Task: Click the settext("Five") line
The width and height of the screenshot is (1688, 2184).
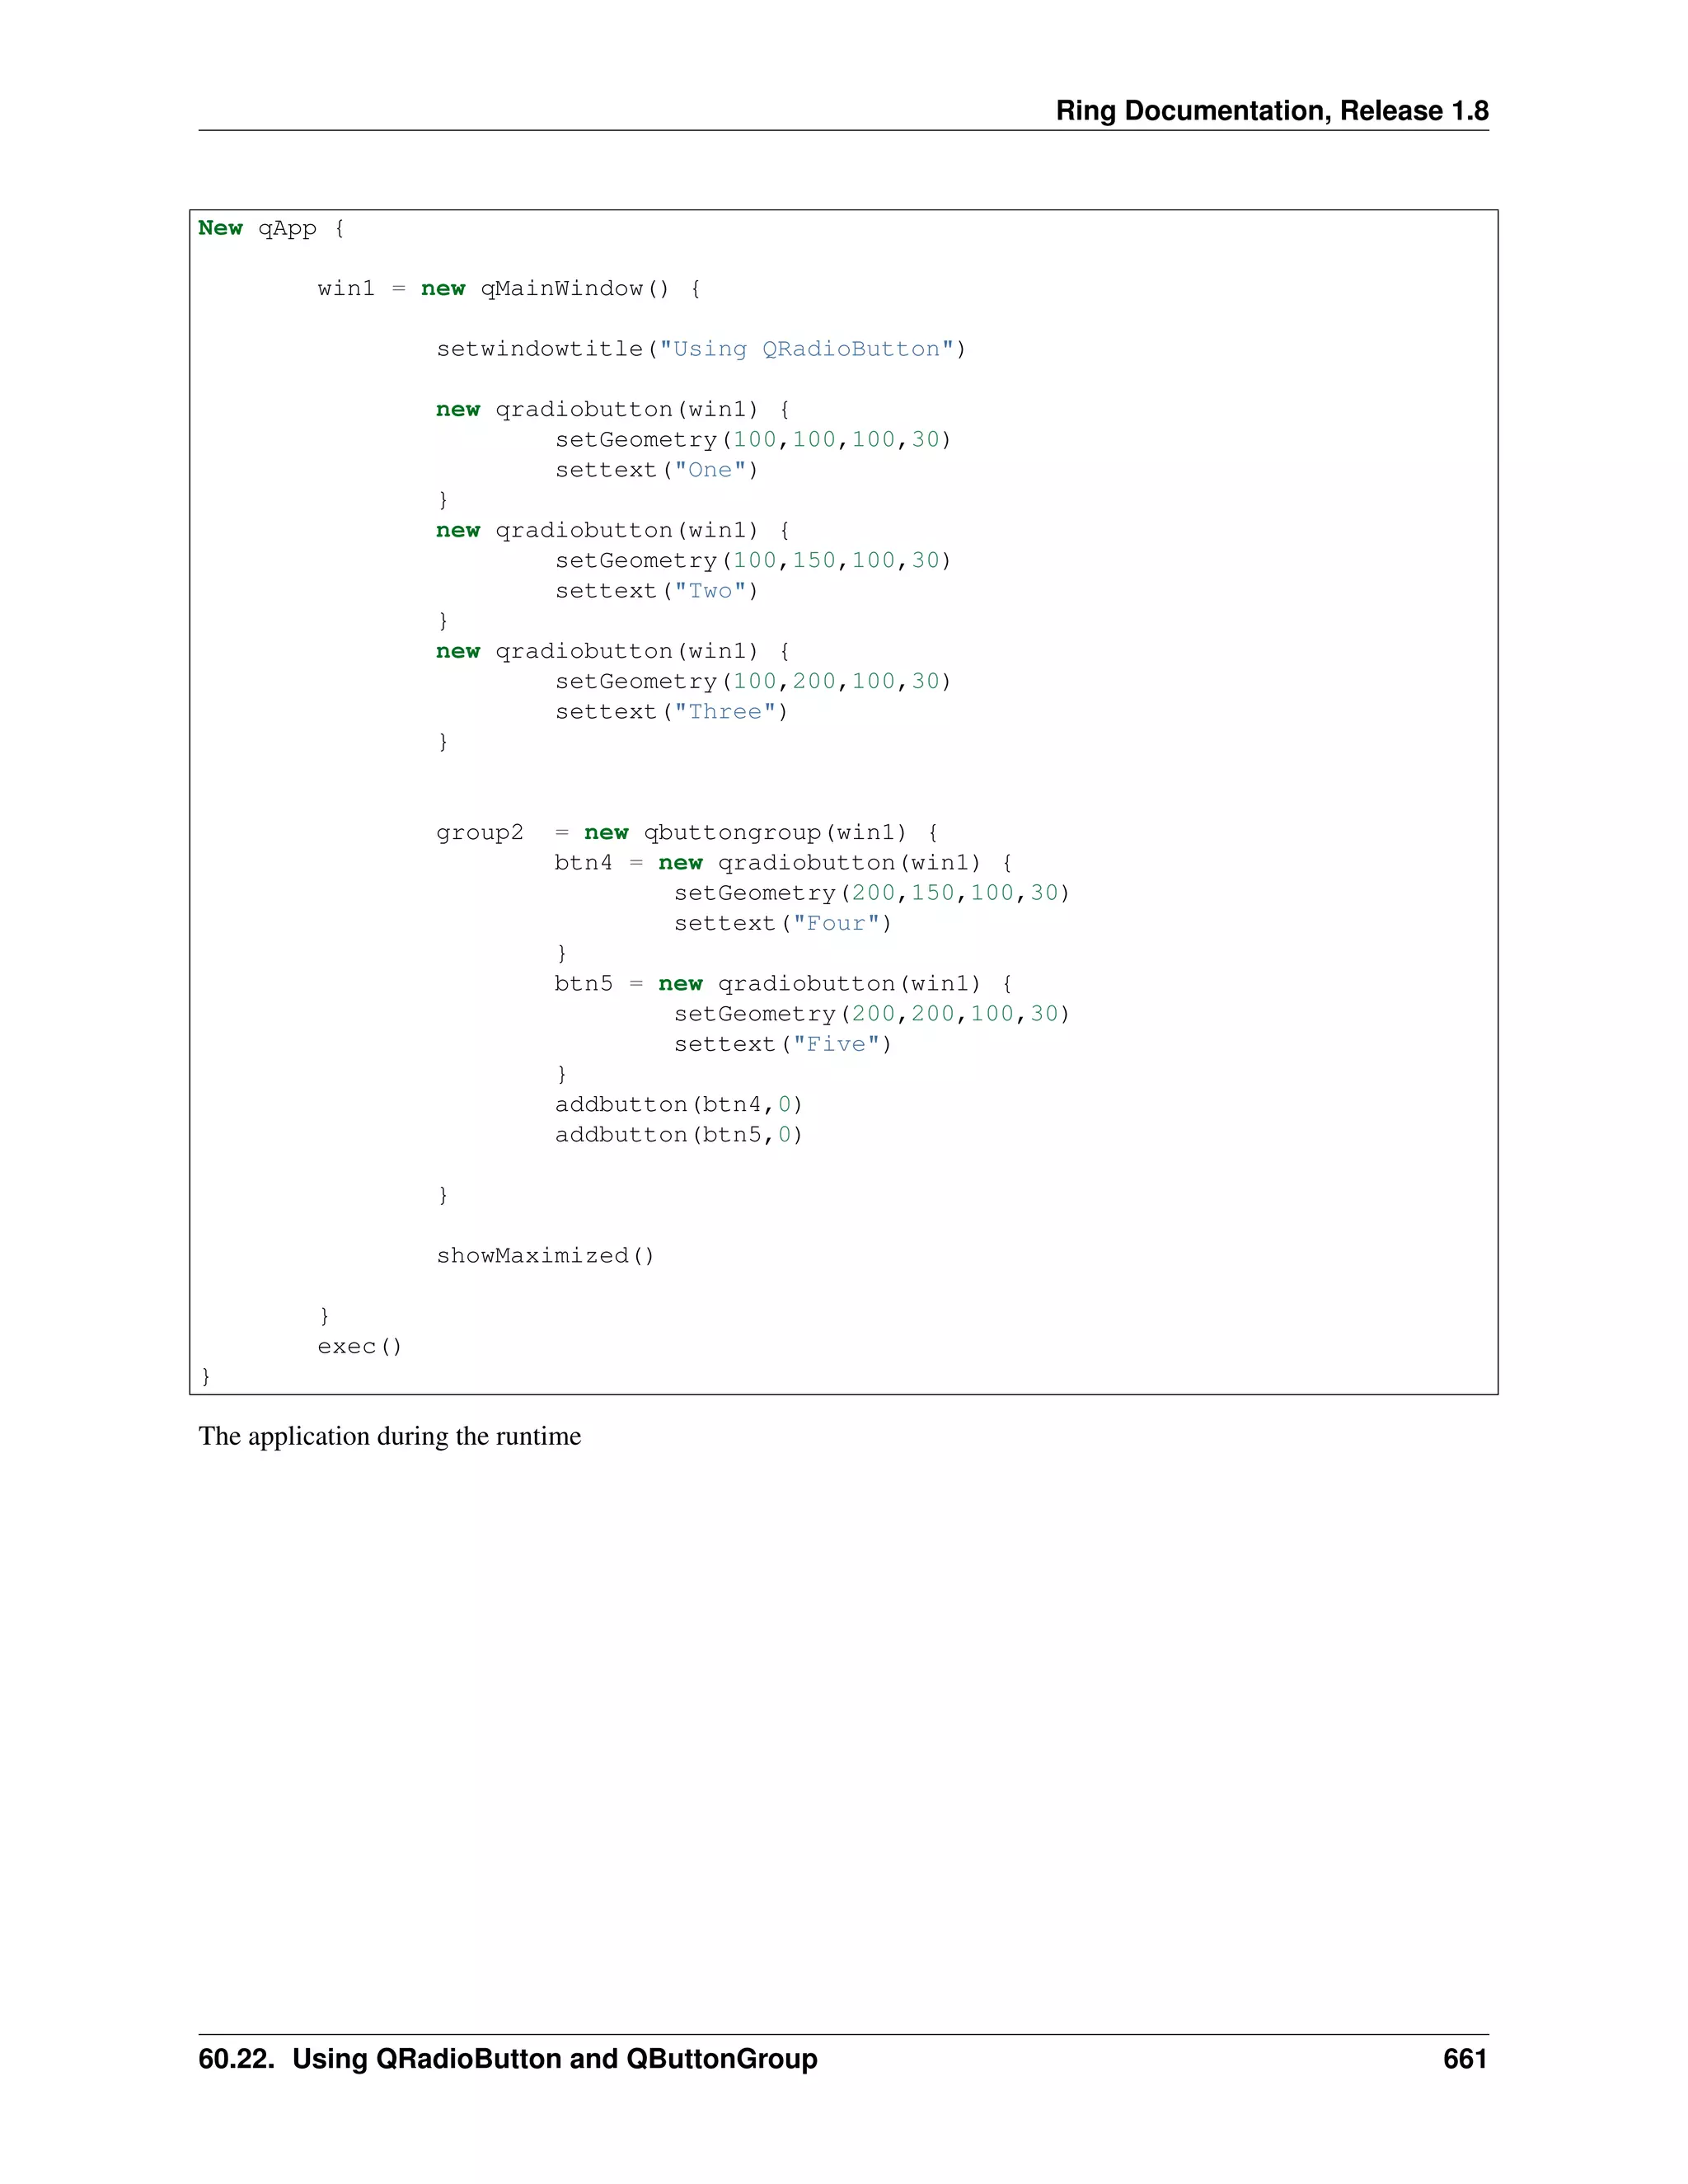Action: click(x=782, y=1045)
